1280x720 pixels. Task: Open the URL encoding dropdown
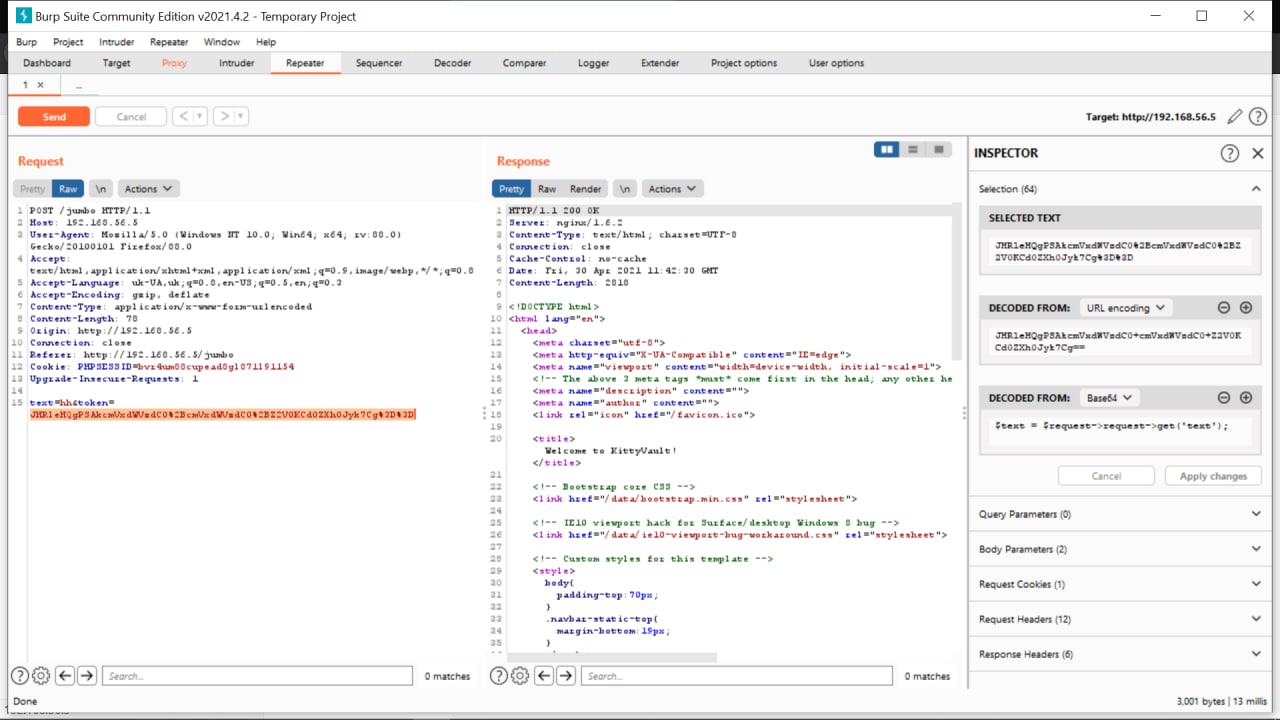point(1127,308)
